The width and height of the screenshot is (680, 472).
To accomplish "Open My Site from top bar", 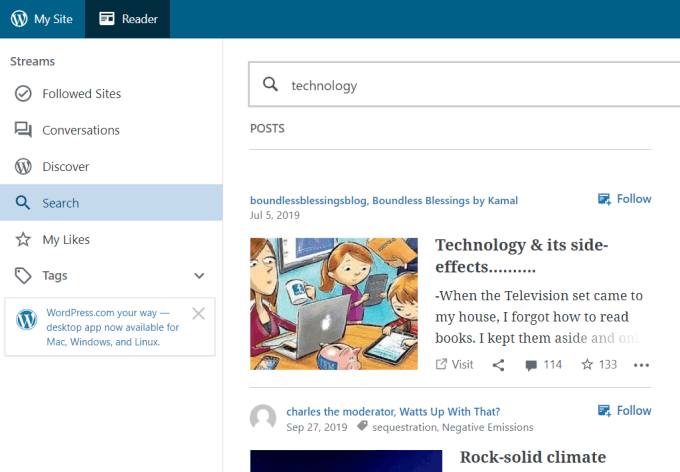I will [x=43, y=19].
